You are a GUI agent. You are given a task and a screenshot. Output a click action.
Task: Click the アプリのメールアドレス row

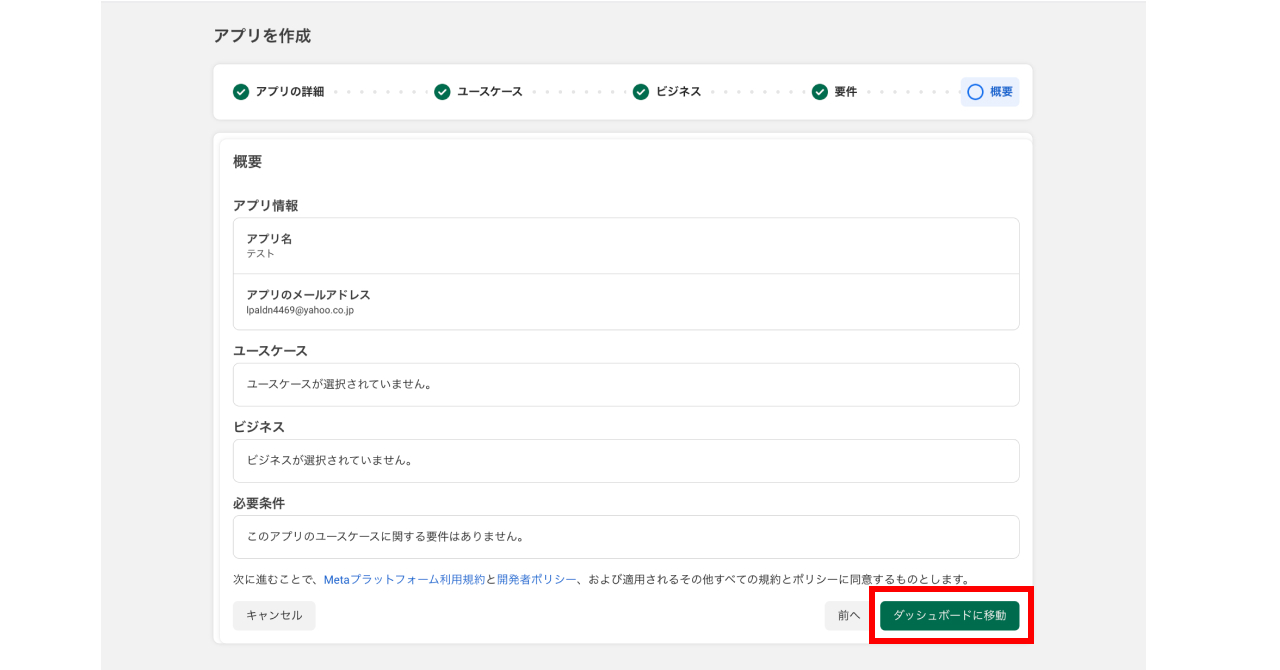coord(626,302)
